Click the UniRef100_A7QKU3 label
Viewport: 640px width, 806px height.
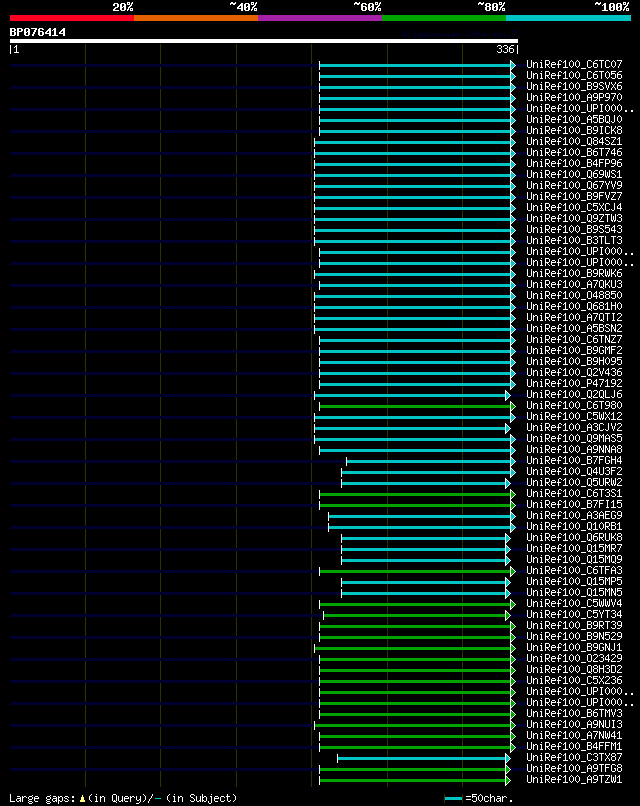tap(574, 284)
